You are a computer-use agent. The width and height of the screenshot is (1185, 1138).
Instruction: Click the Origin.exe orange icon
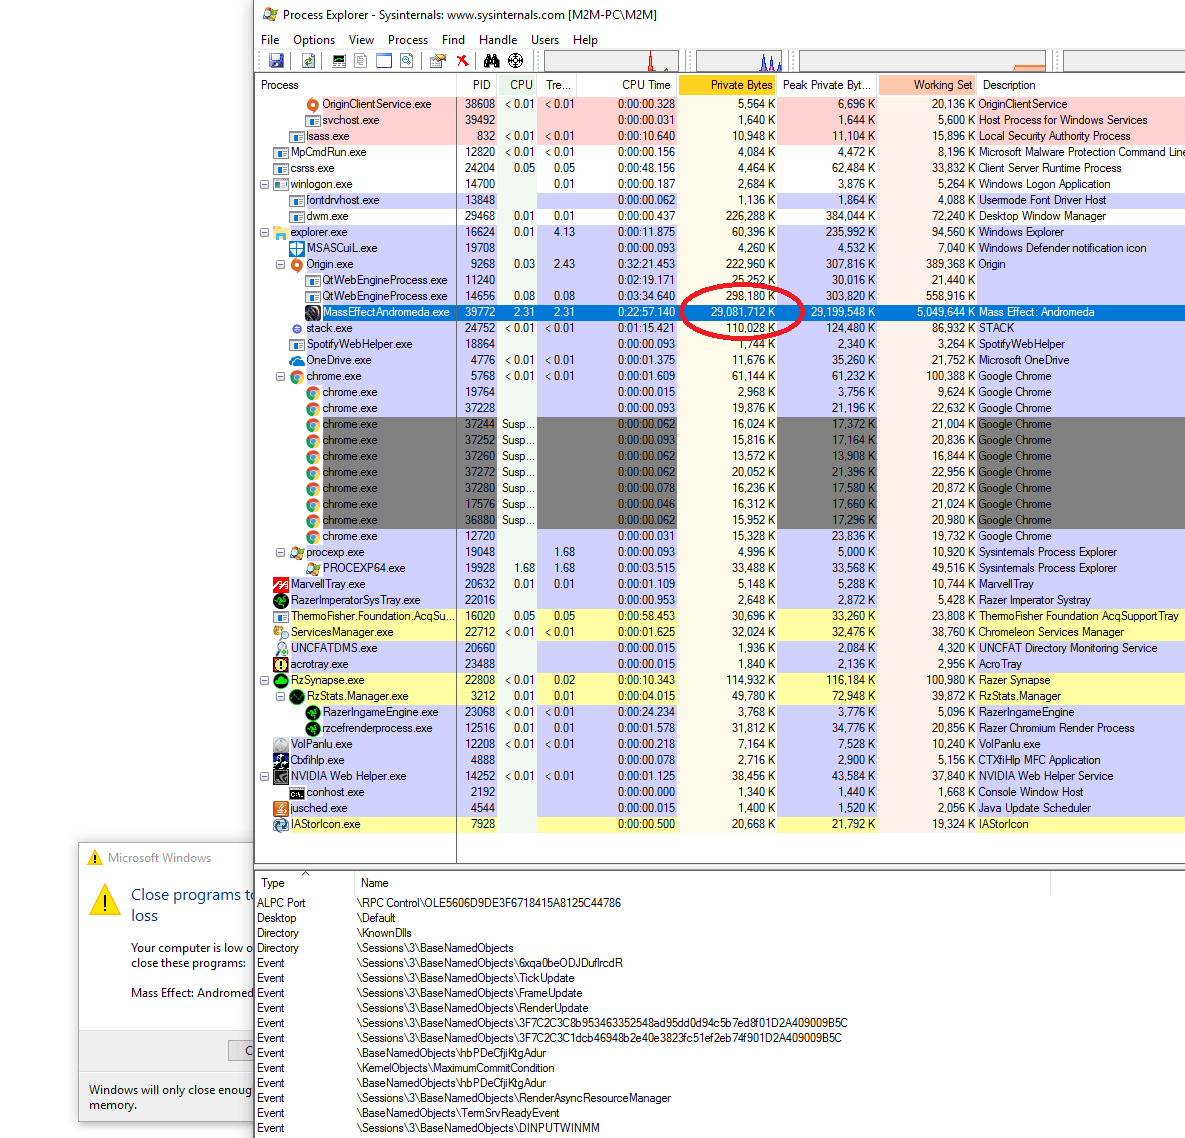297,264
